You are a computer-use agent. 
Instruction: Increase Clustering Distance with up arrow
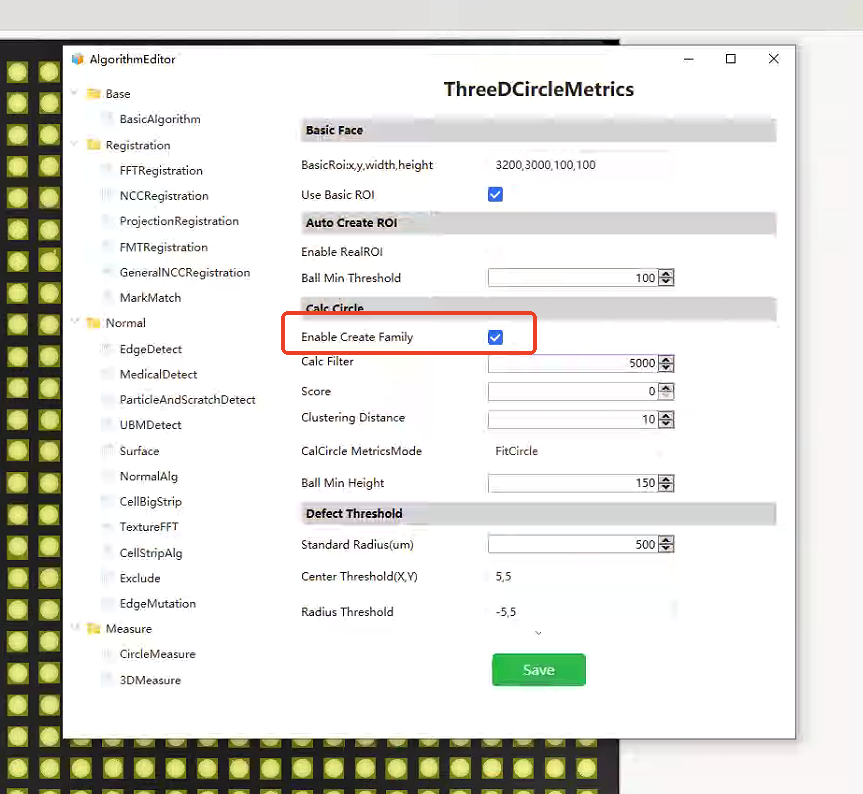(x=666, y=415)
